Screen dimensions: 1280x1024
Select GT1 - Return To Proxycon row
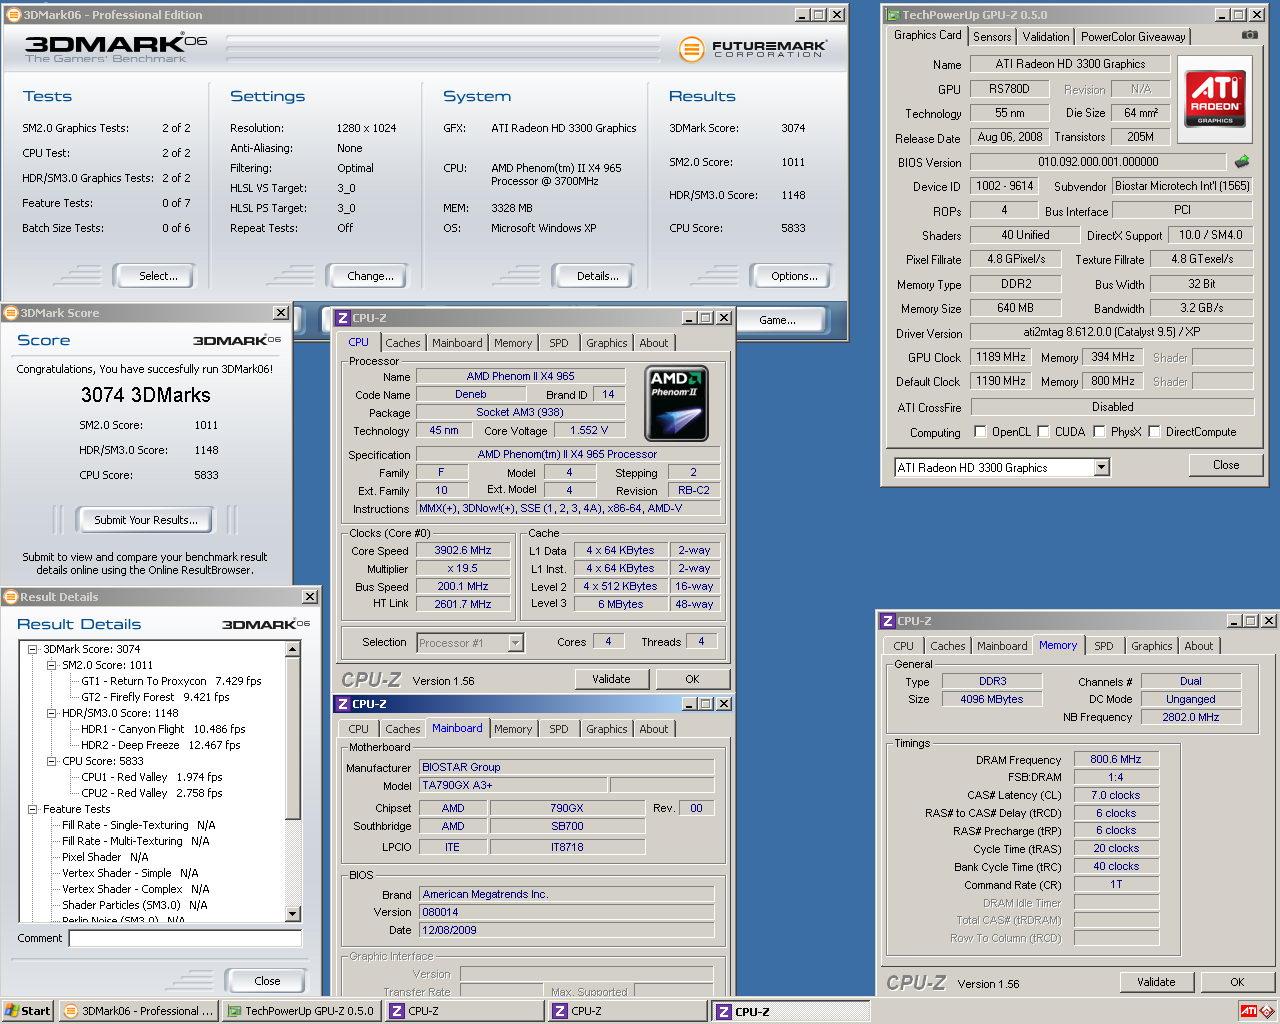(x=171, y=681)
